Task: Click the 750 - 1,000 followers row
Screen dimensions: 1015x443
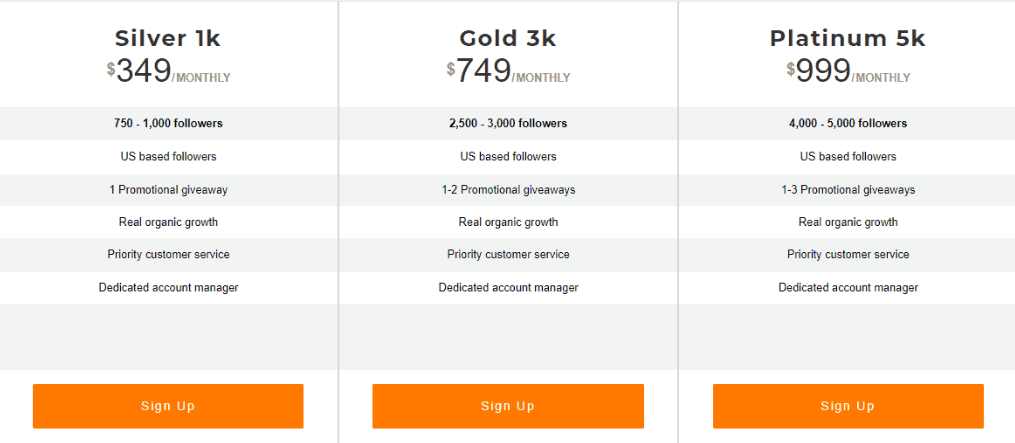Action: click(x=168, y=123)
